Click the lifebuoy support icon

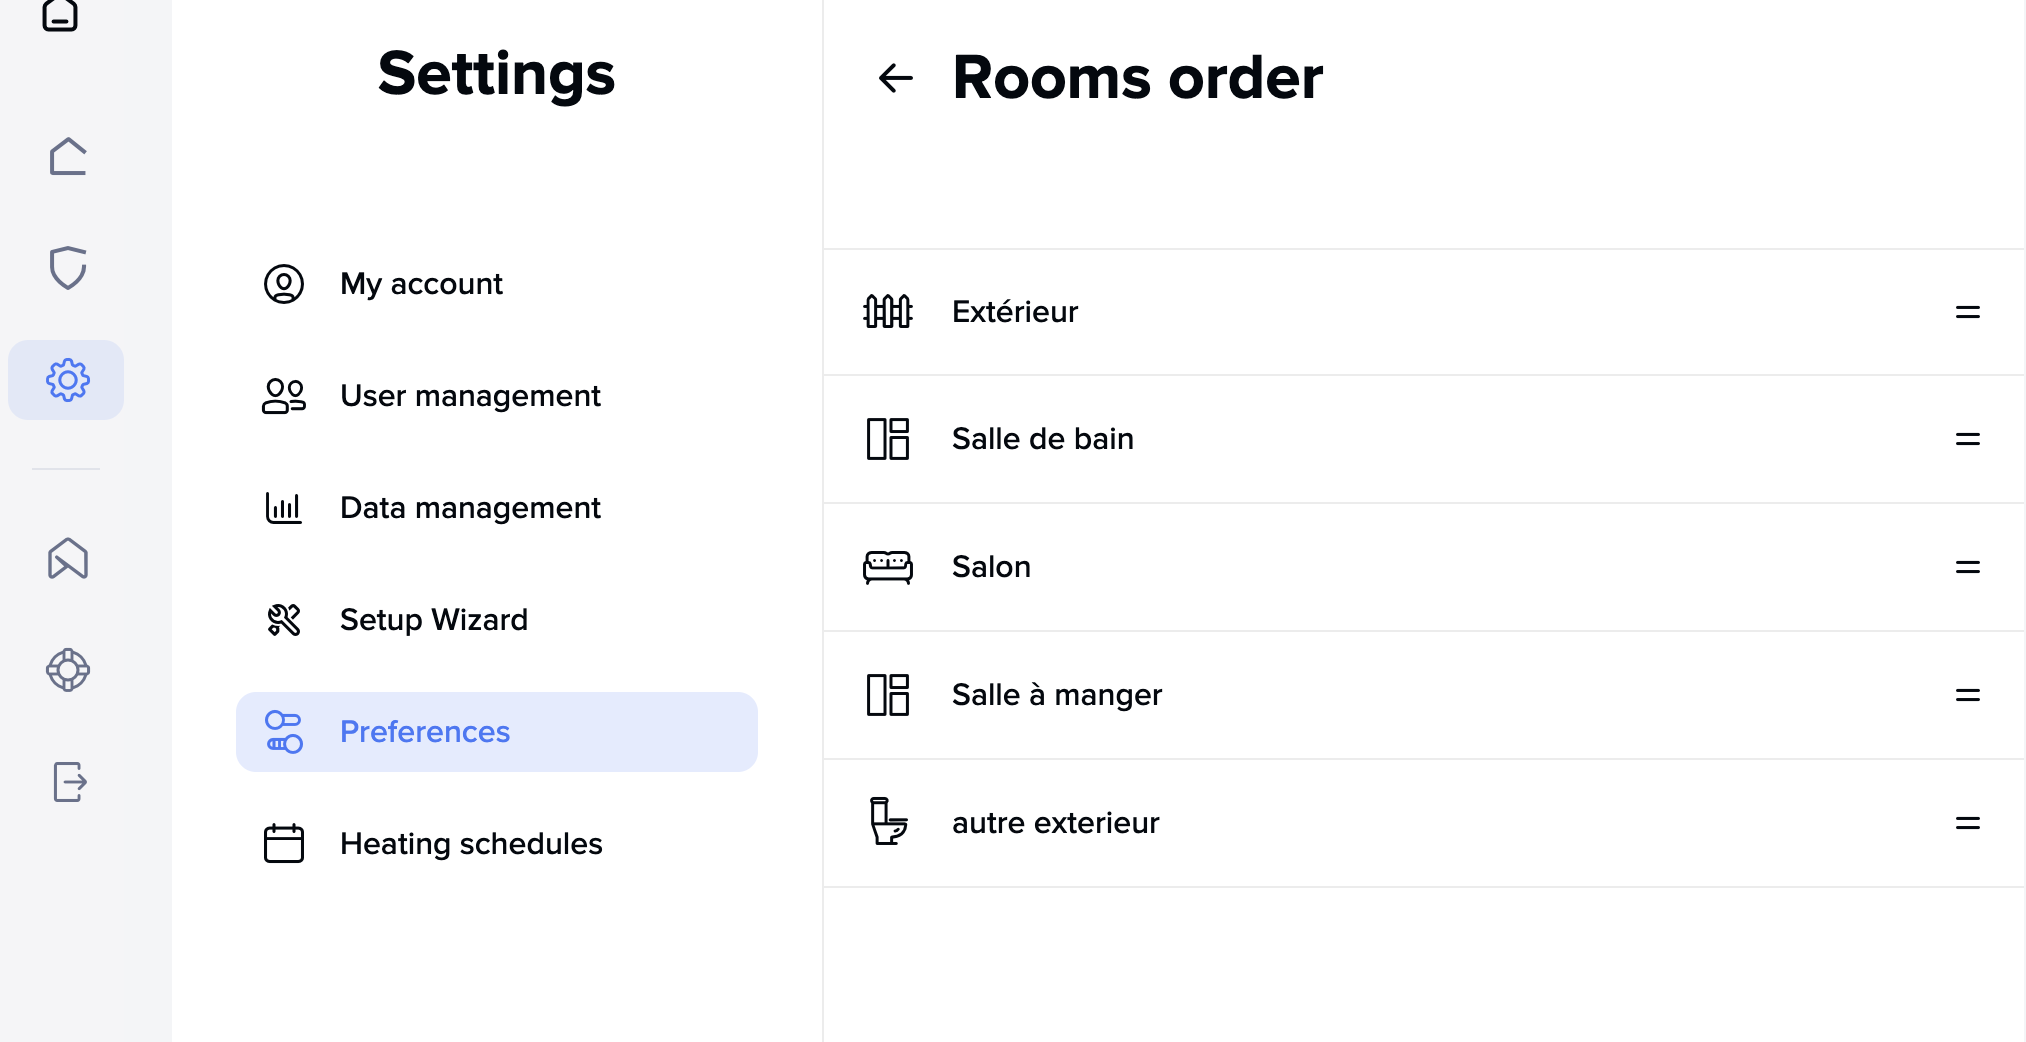[67, 670]
